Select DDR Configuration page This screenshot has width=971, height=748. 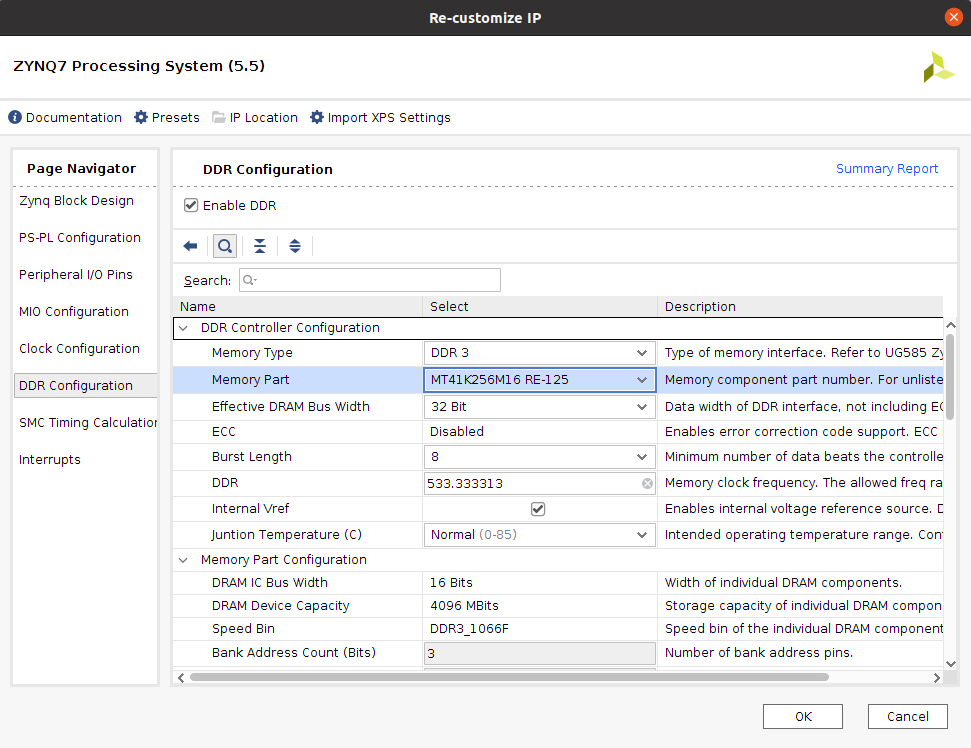(x=85, y=386)
